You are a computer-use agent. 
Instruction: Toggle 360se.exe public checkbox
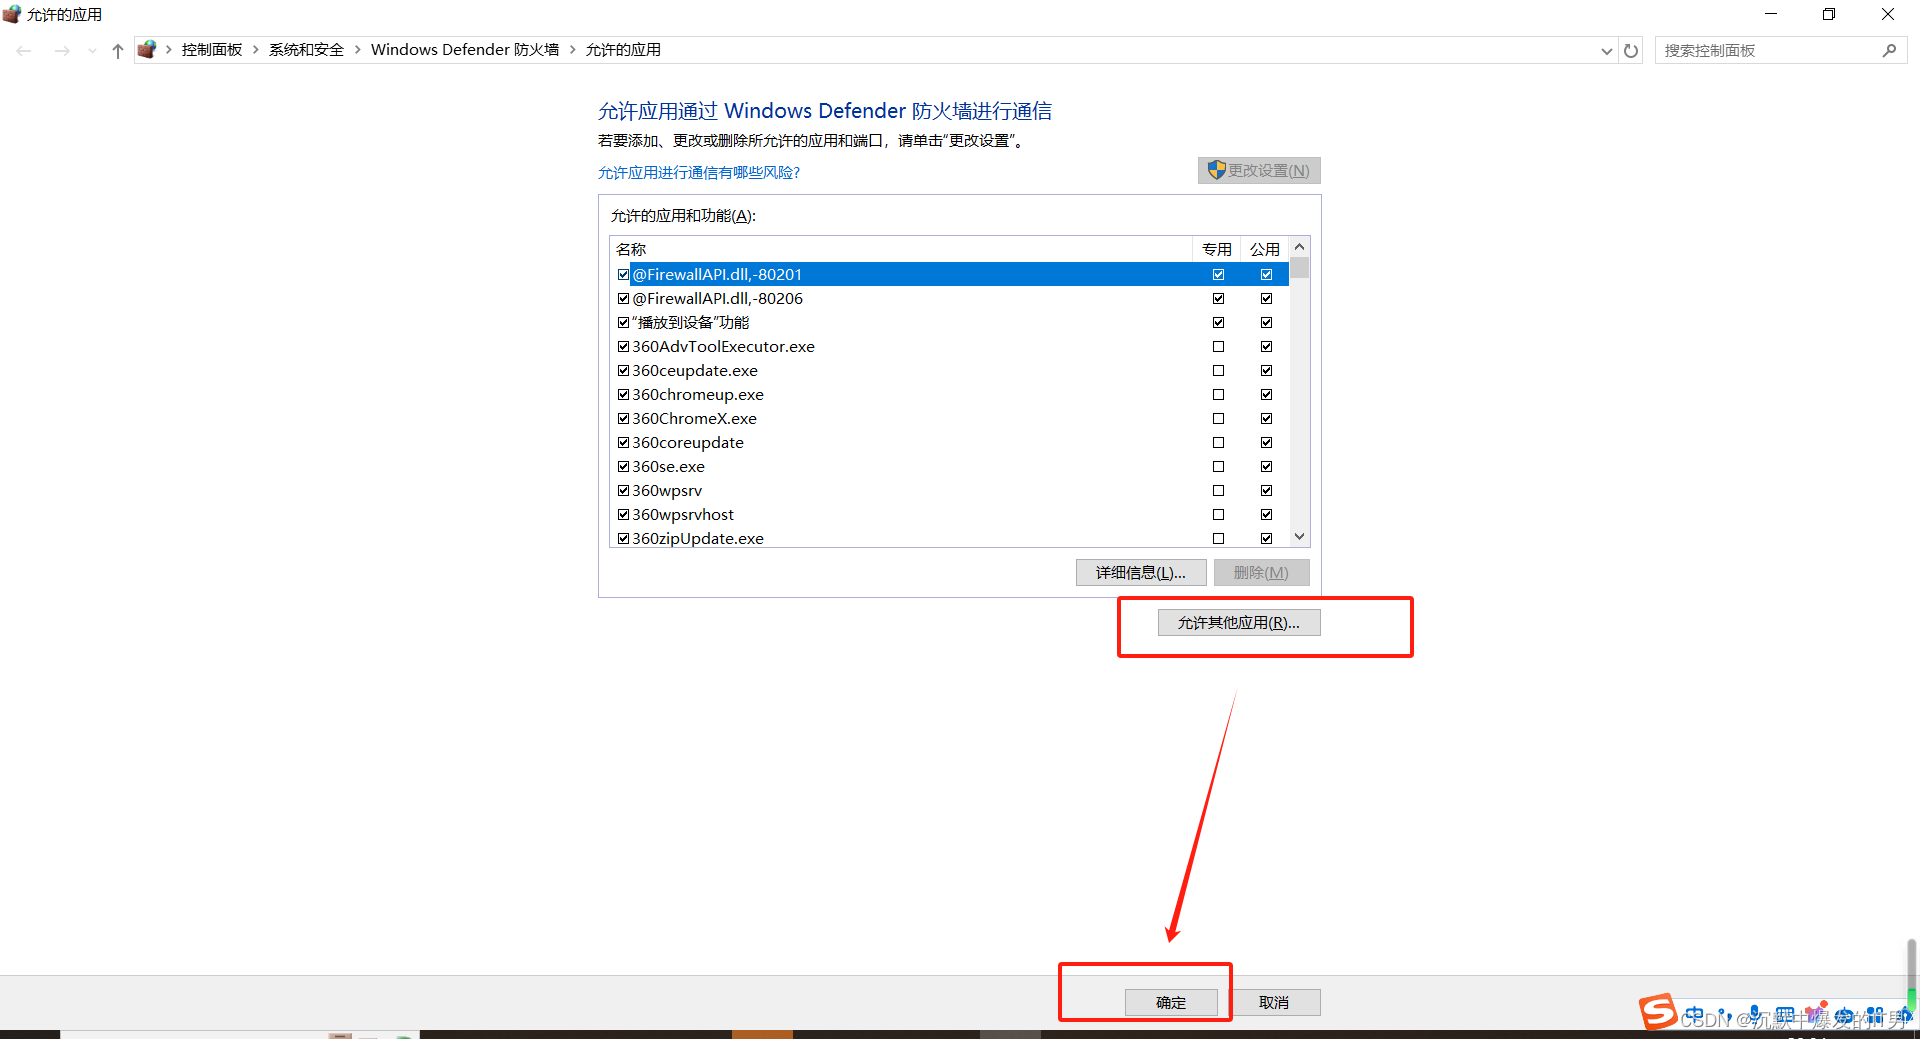coord(1266,467)
